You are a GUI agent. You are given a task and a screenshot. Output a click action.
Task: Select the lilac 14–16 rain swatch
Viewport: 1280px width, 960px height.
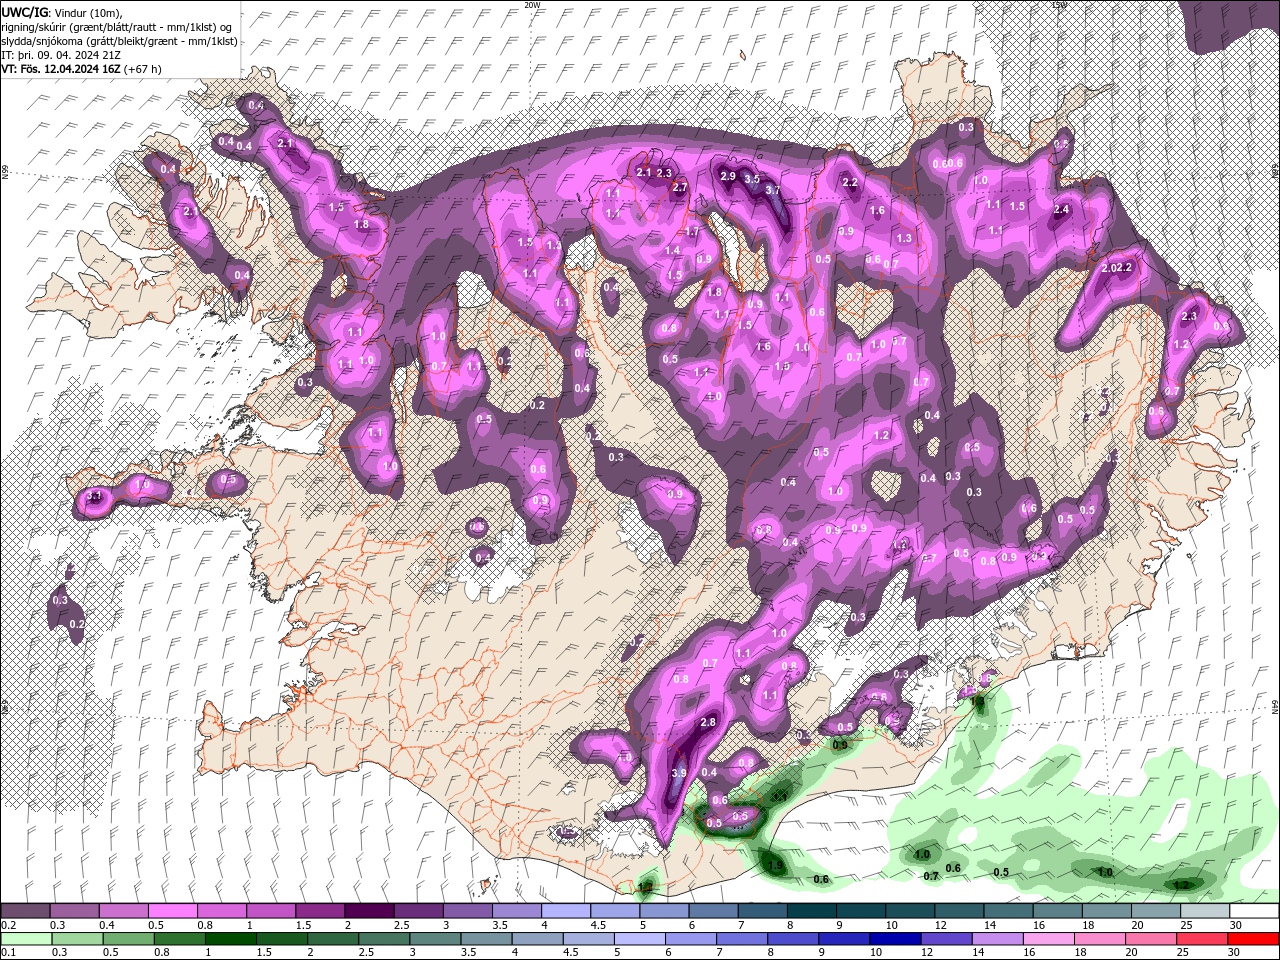point(997,939)
